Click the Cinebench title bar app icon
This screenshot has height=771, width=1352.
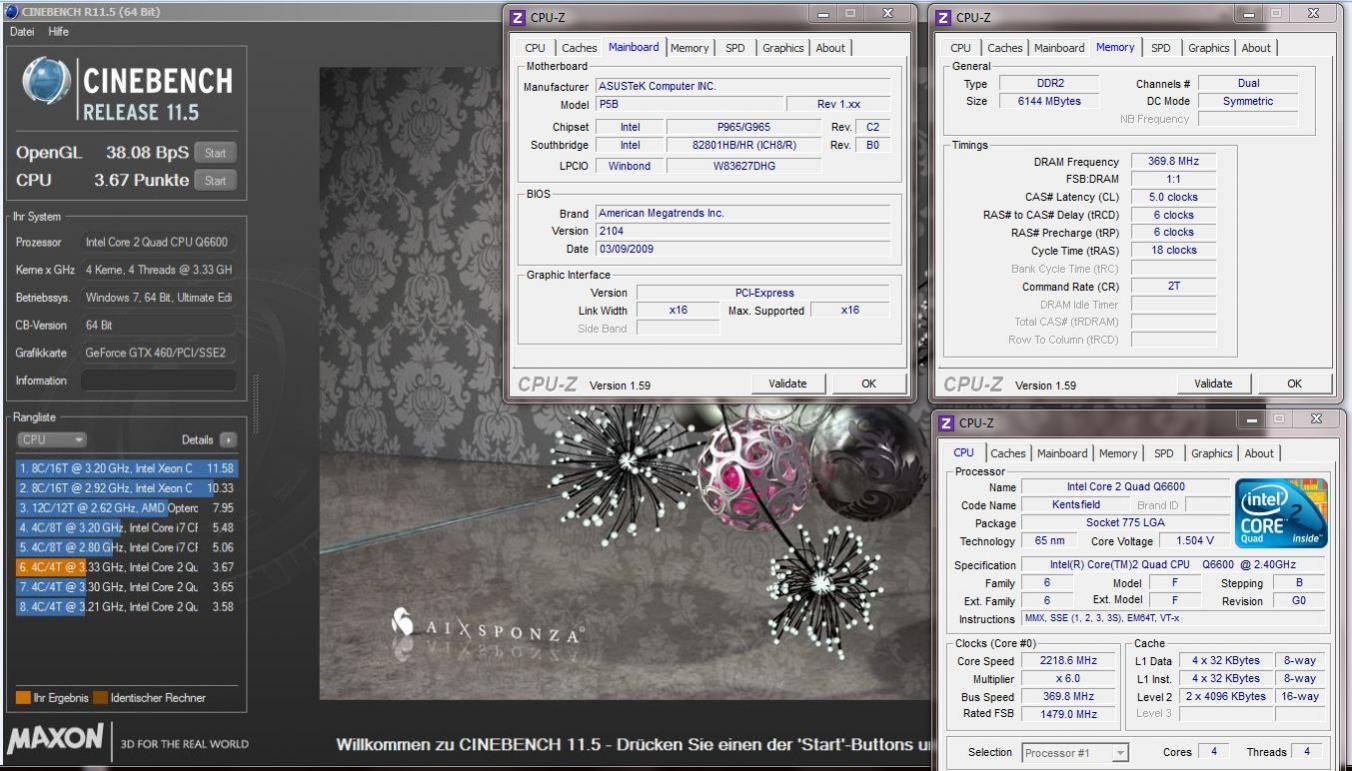tap(12, 12)
